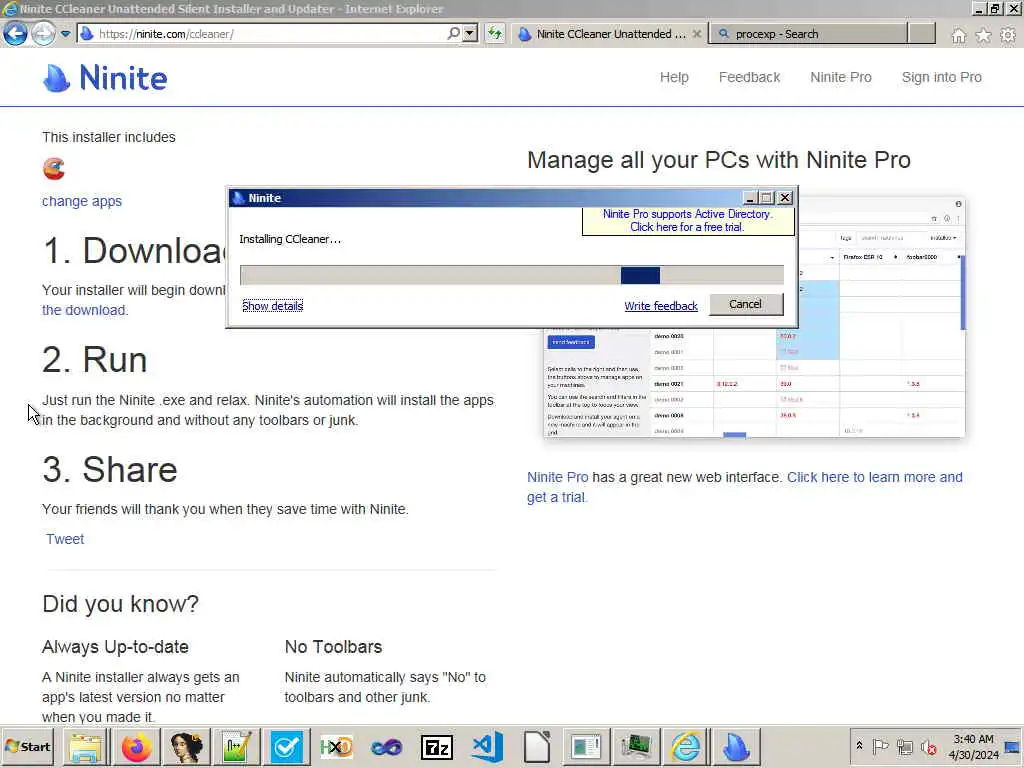Open the monitor-chart app taskbar icon
The image size is (1024, 768).
635,746
